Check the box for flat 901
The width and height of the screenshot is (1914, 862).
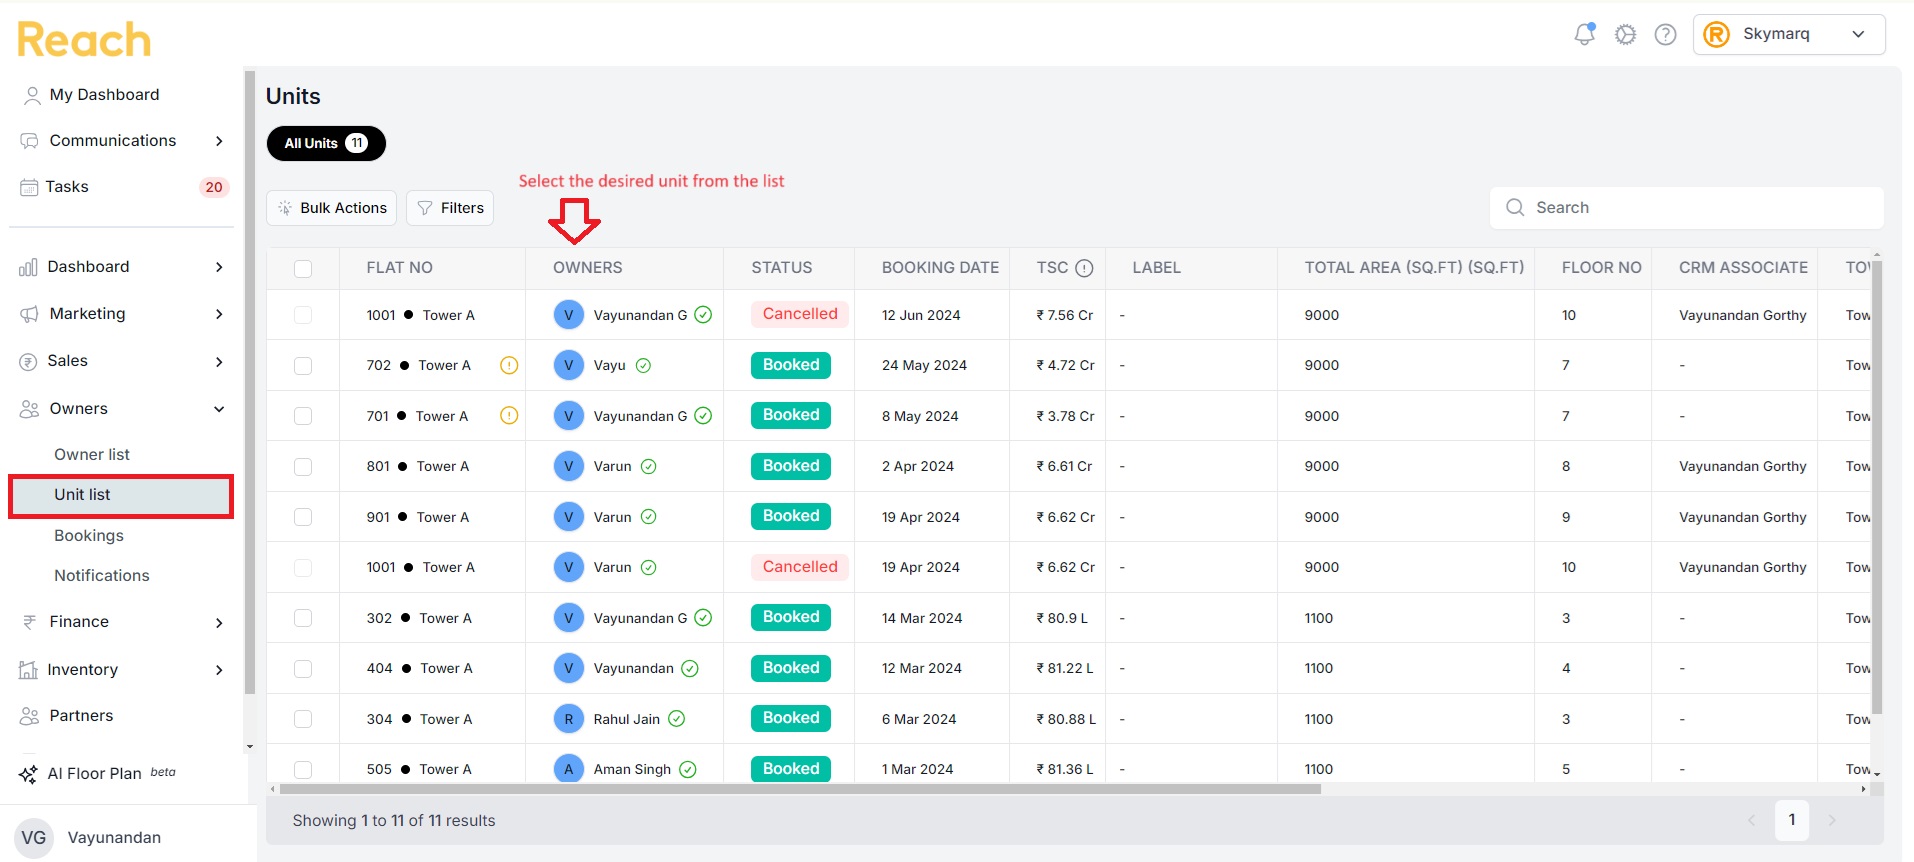coord(303,517)
